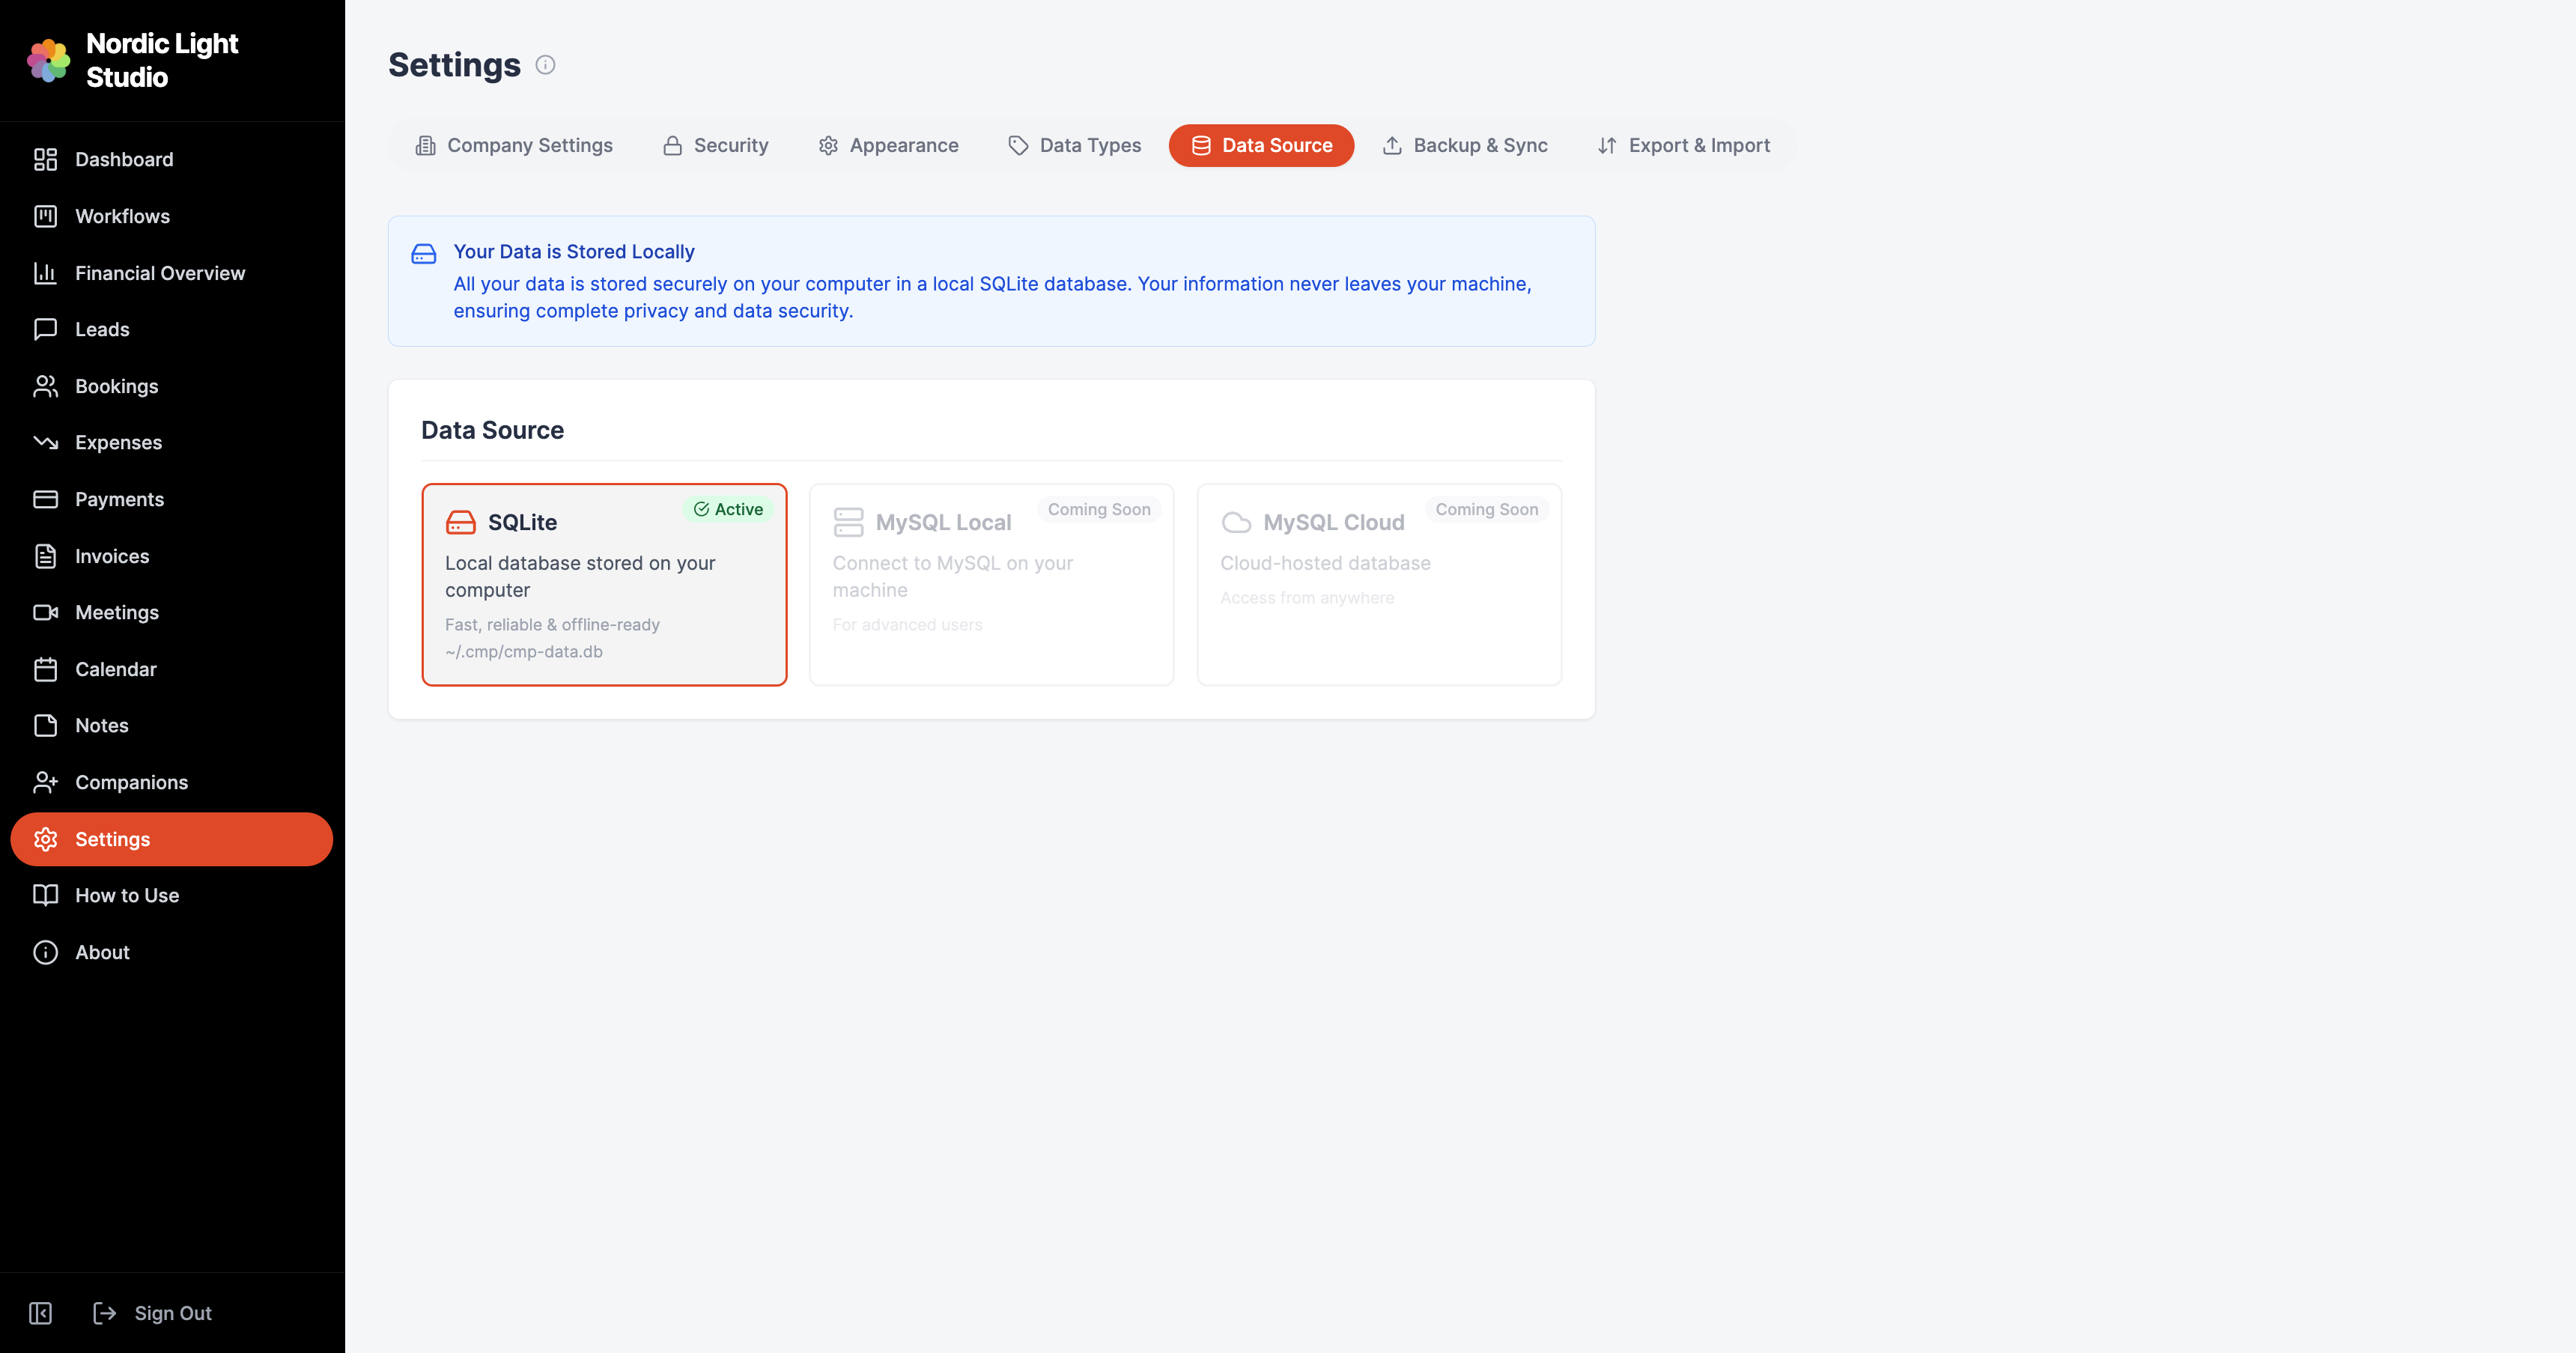Click the Workflows kanban icon in sidebar

click(x=45, y=216)
